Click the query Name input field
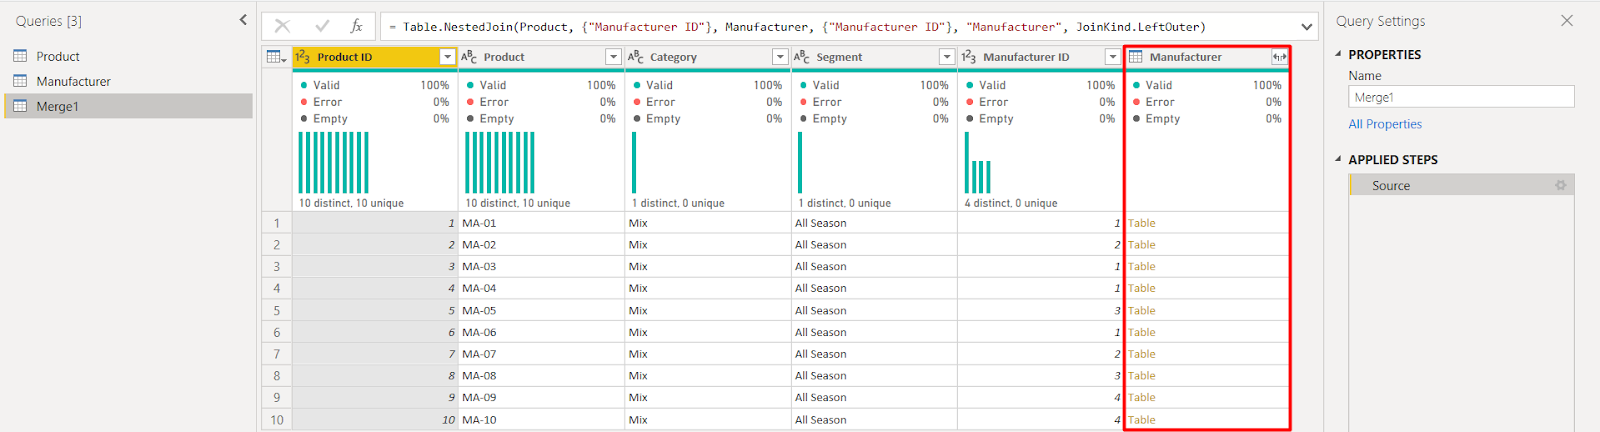1600x432 pixels. [x=1461, y=97]
